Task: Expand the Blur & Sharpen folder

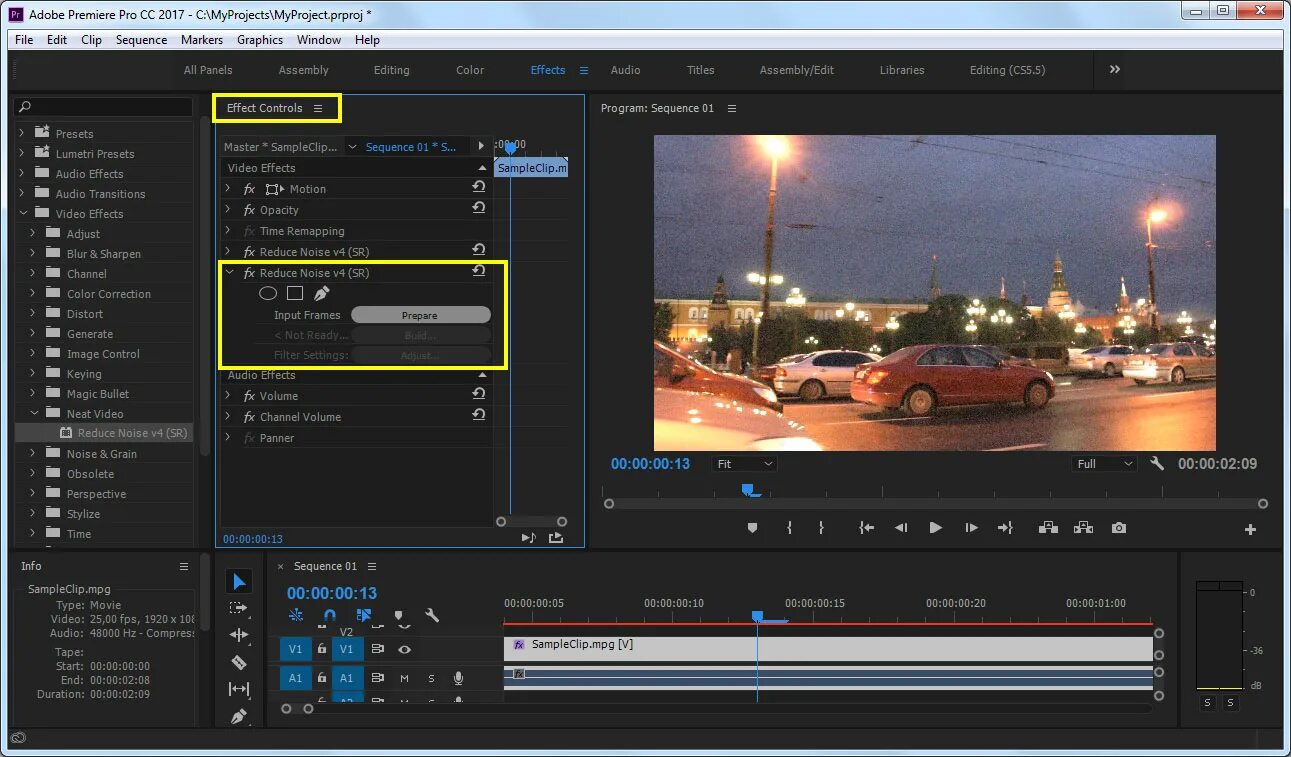Action: pos(33,253)
